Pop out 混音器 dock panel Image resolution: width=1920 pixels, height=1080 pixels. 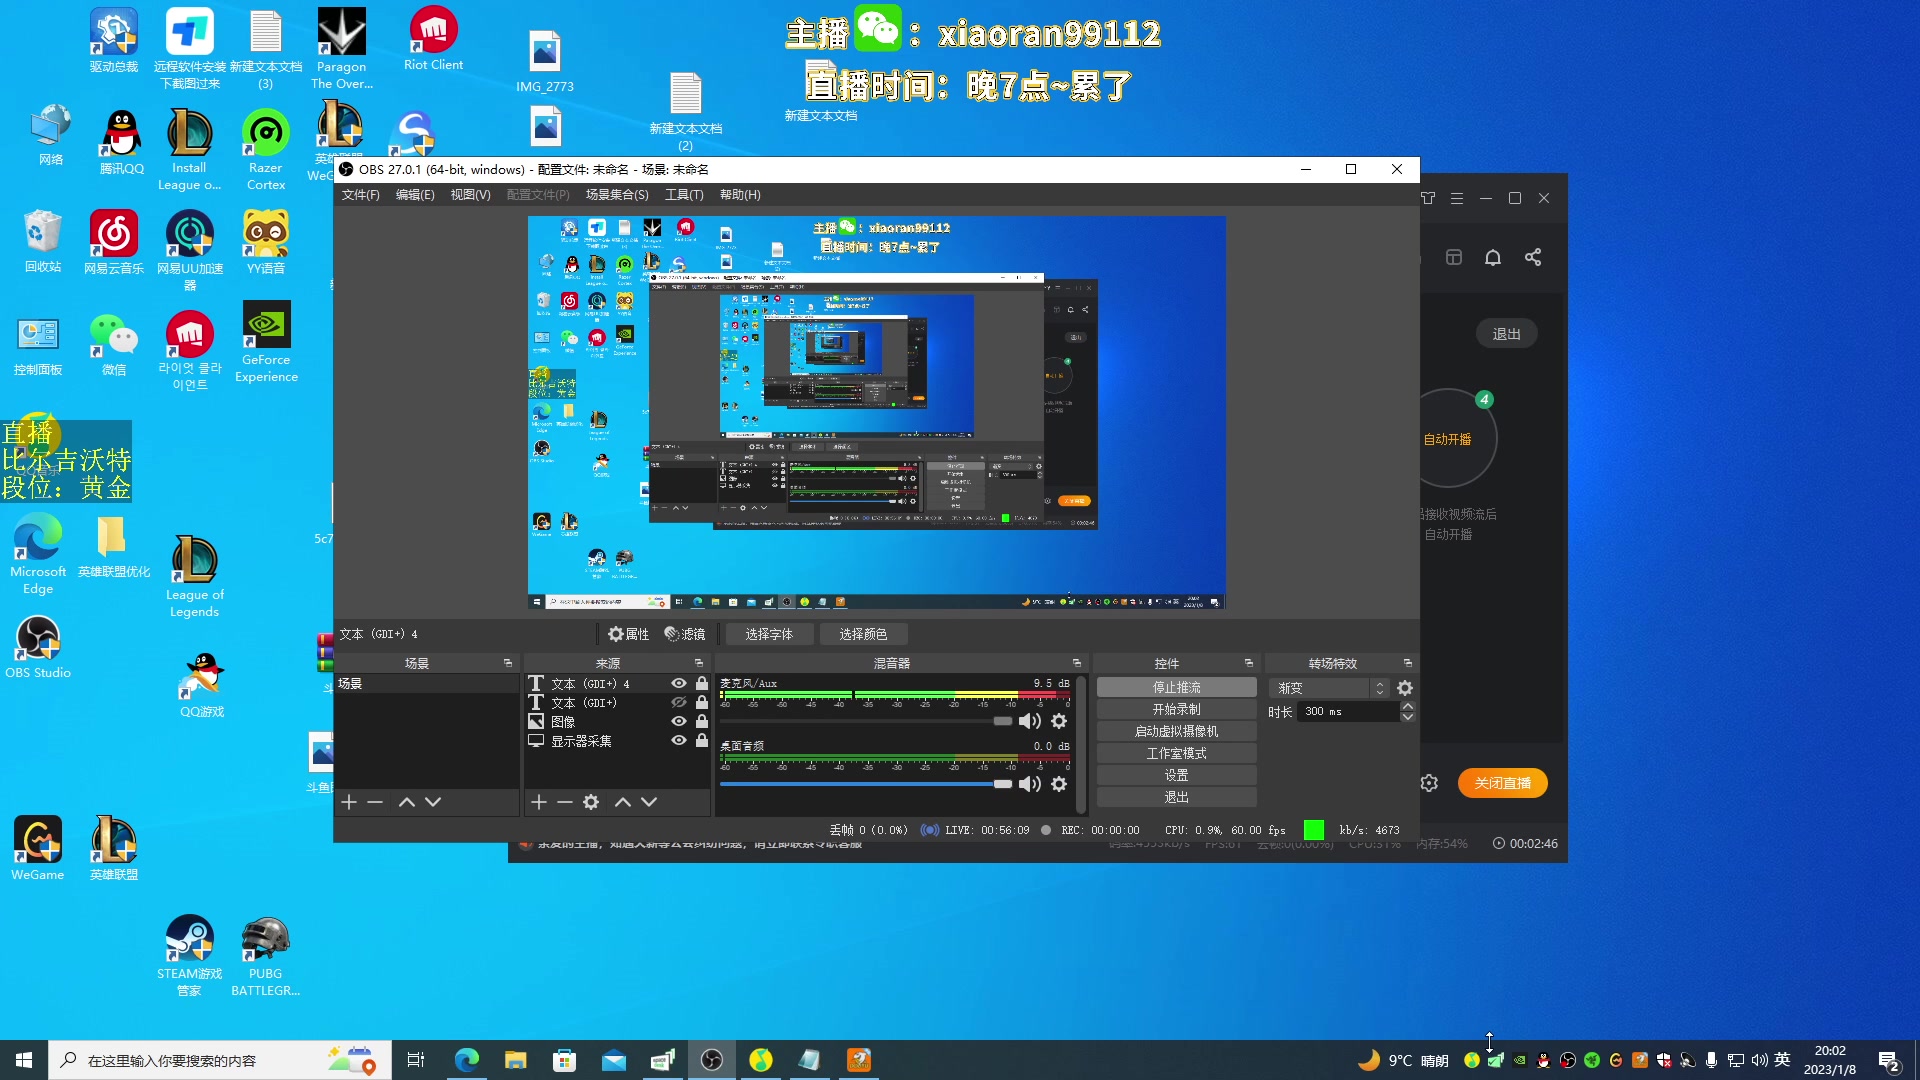[1077, 663]
